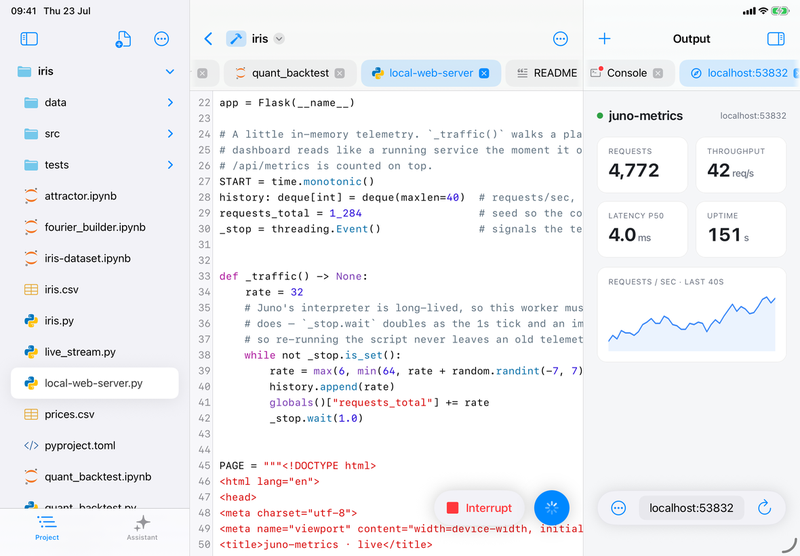Click the Throughput 42 req/s card
Screen dimensions: 800x556
[x=741, y=165]
